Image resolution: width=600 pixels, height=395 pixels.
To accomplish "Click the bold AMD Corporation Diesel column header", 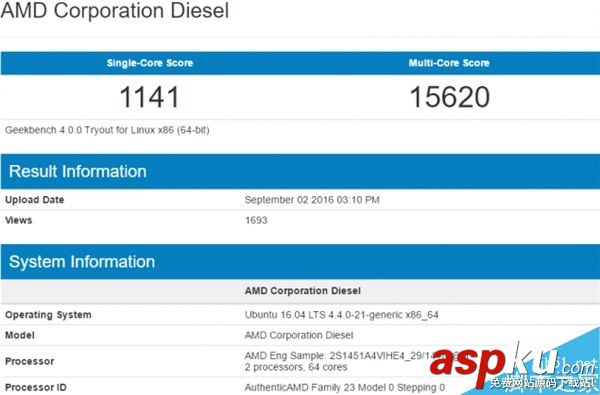I will (x=303, y=291).
